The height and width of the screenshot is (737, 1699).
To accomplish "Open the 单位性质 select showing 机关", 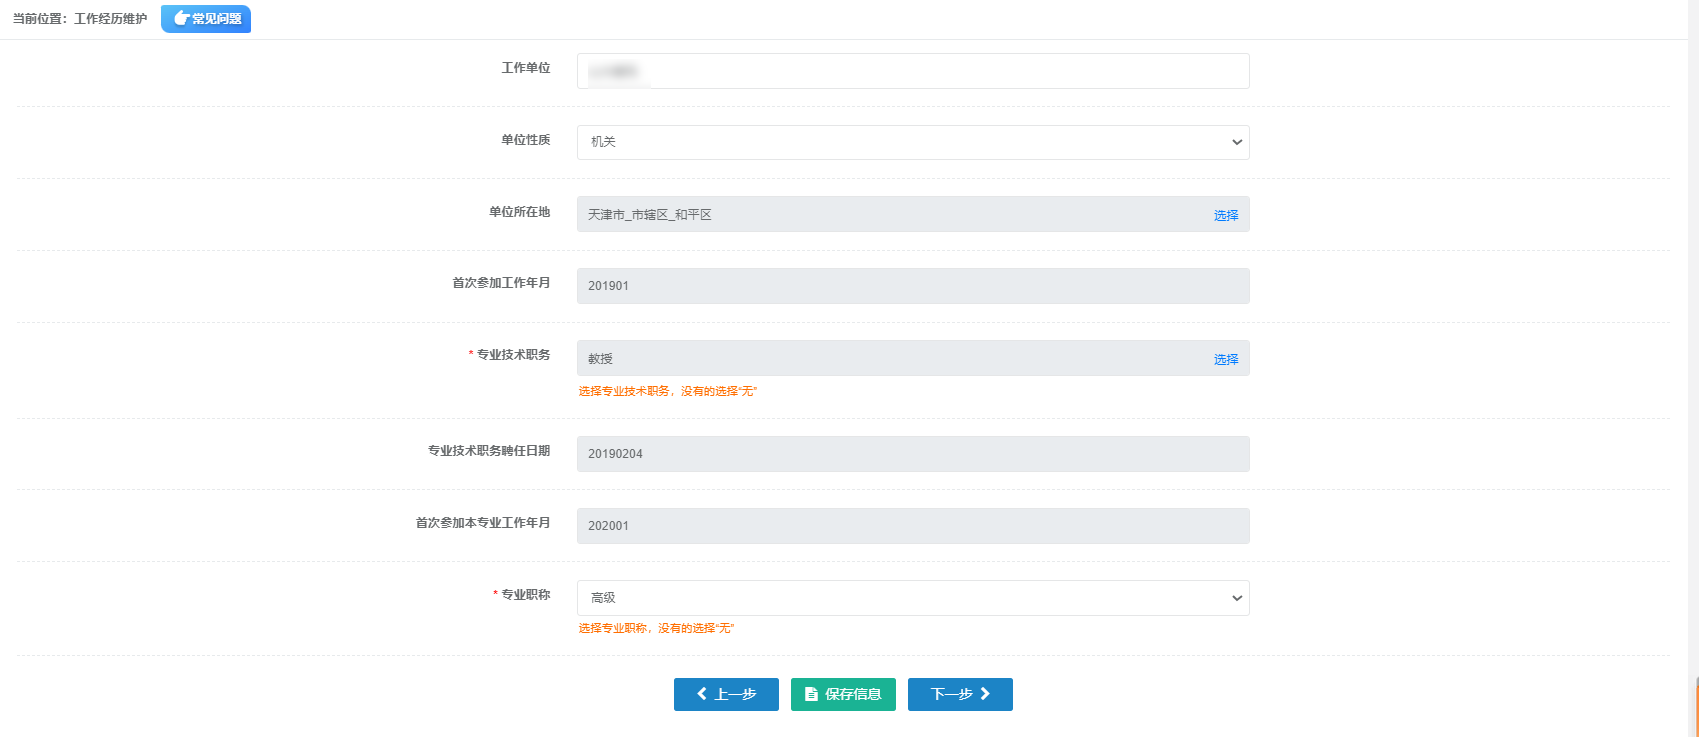I will click(900, 142).
